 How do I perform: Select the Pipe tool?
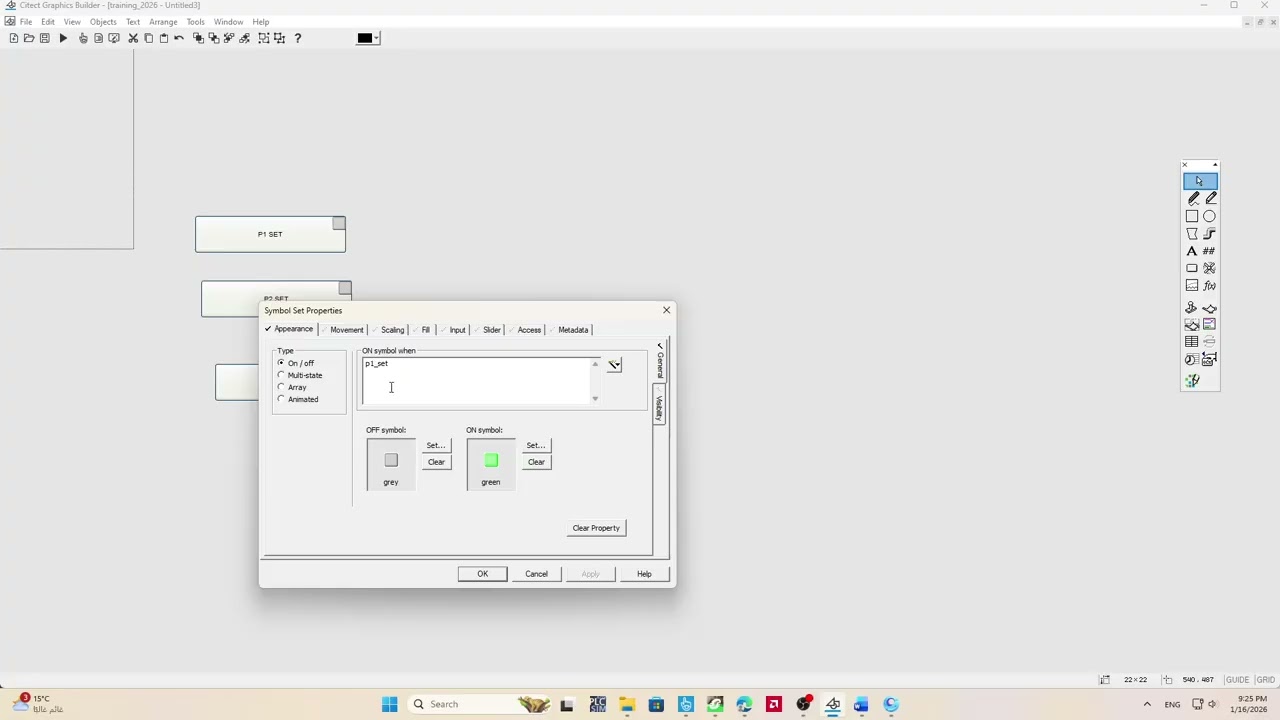1210,233
